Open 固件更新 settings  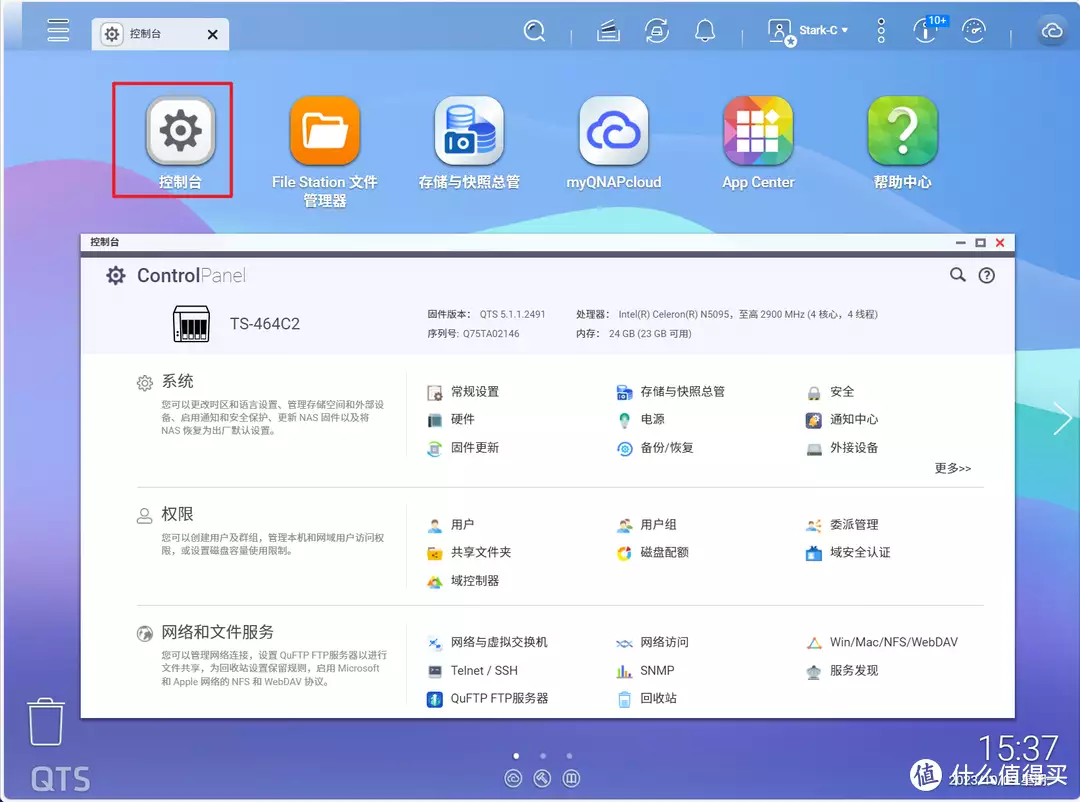(463, 448)
